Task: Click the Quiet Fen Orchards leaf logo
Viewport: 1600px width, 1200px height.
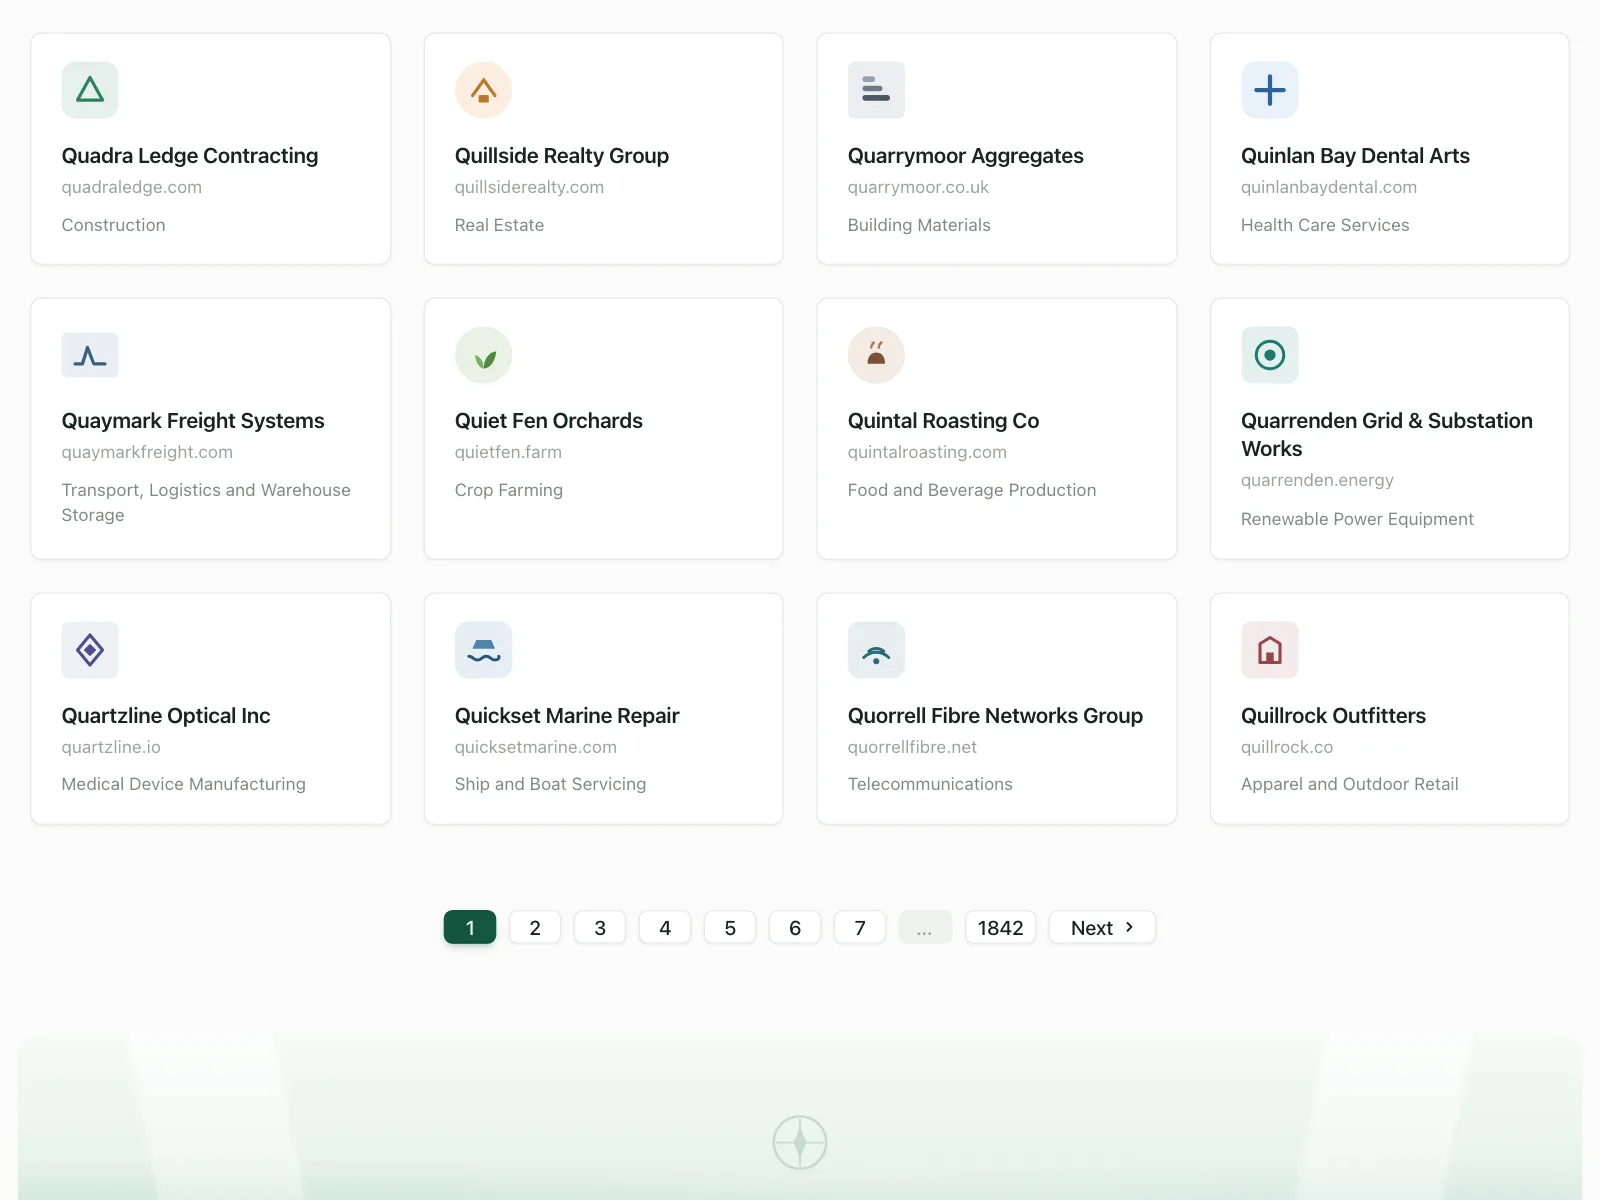Action: pyautogui.click(x=484, y=355)
